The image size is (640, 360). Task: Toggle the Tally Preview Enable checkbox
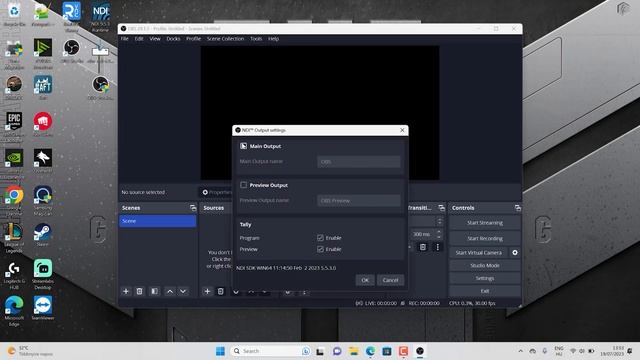pos(320,249)
